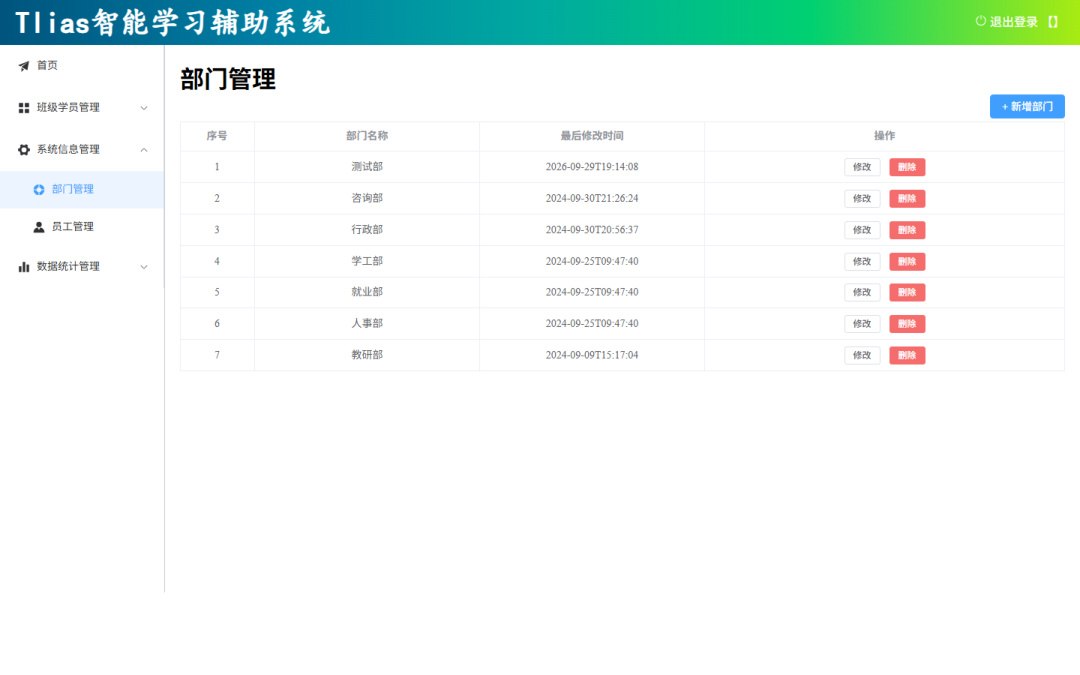Click the timestamp 2024-09-09T15:17:04
The width and height of the screenshot is (1080, 675).
(x=592, y=355)
